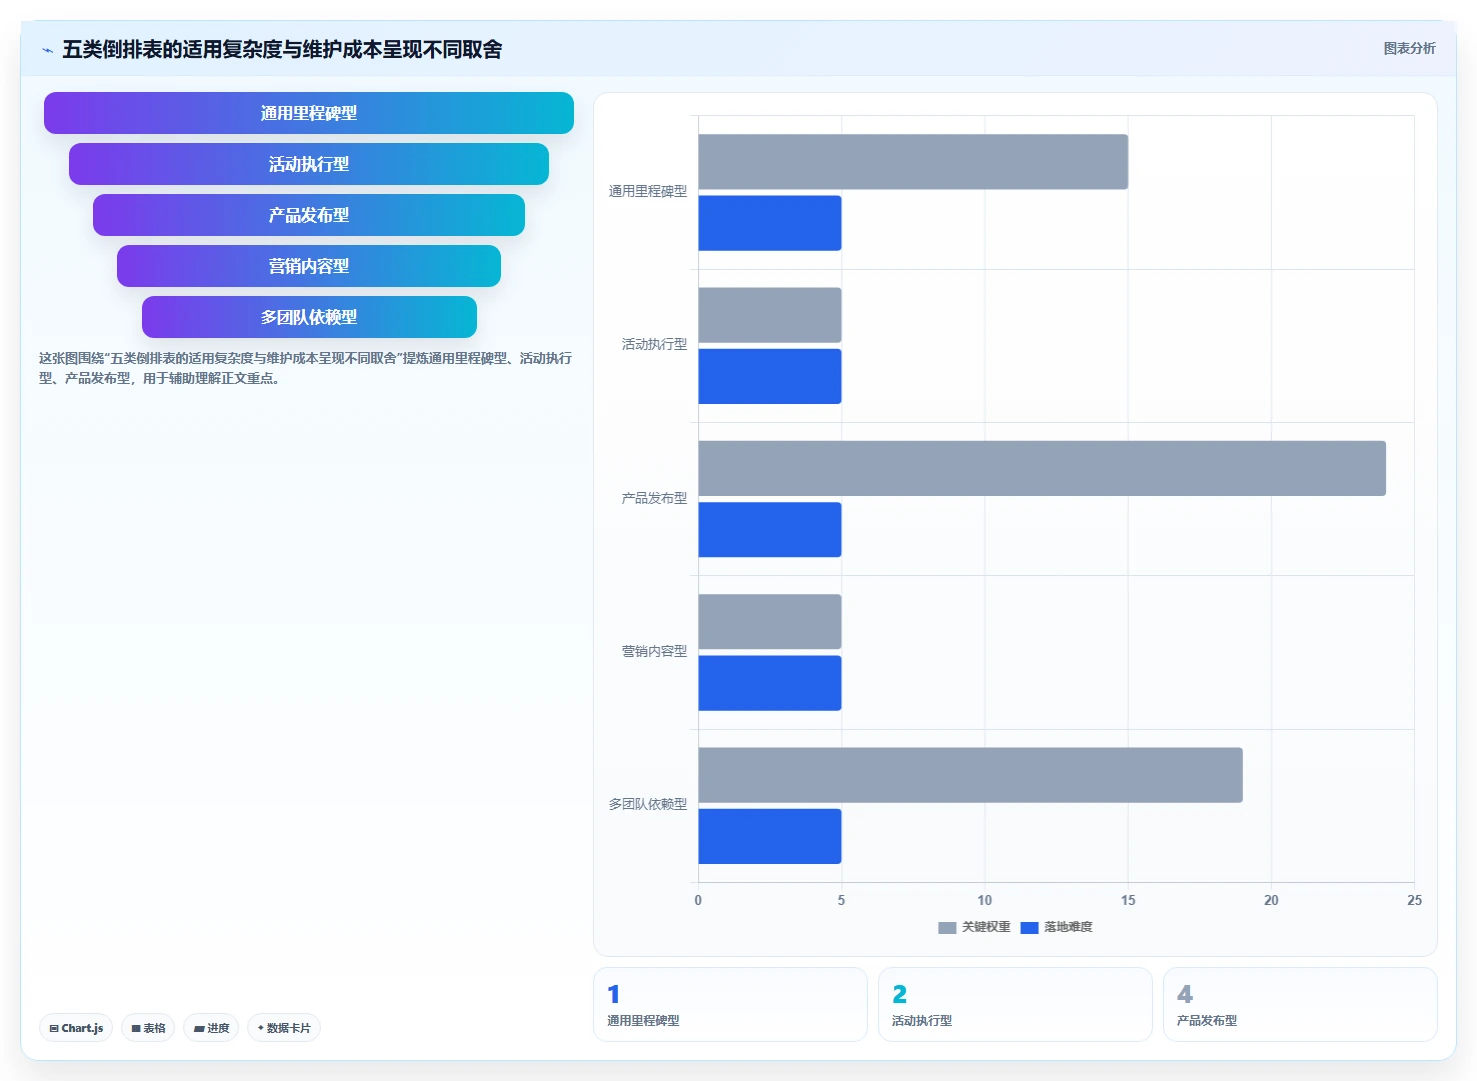Click the 通用里程碑型 y-axis label
1477x1081 pixels.
pos(648,191)
